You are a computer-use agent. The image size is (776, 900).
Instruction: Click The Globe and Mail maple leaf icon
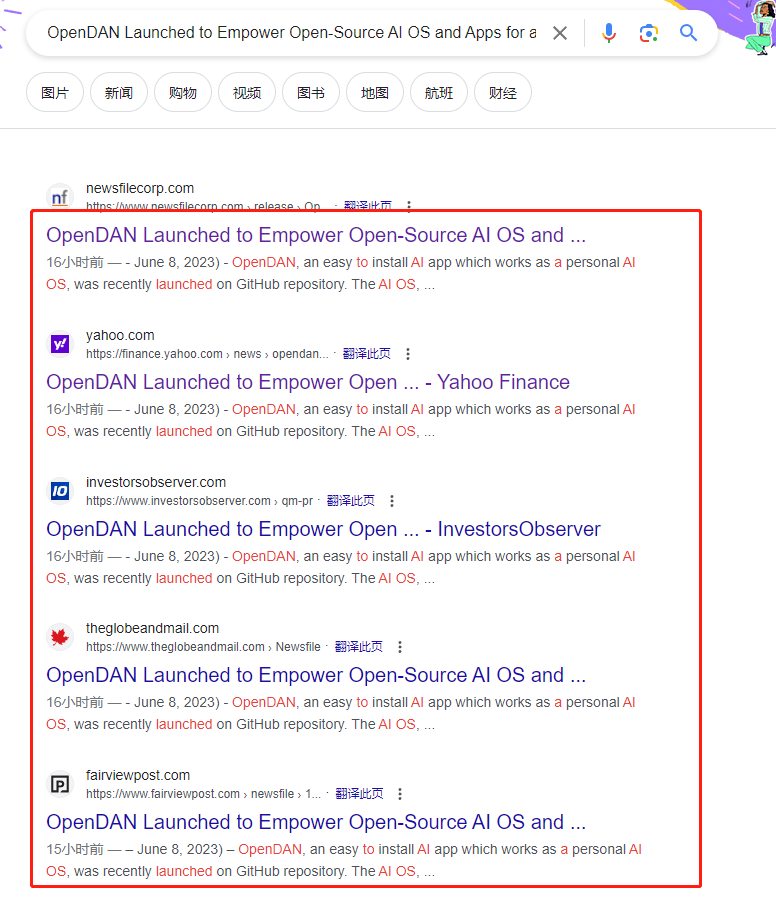60,637
